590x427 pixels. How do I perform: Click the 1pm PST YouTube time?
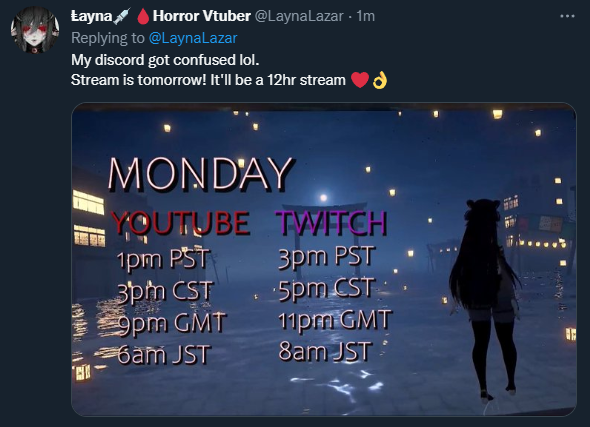pyautogui.click(x=163, y=259)
